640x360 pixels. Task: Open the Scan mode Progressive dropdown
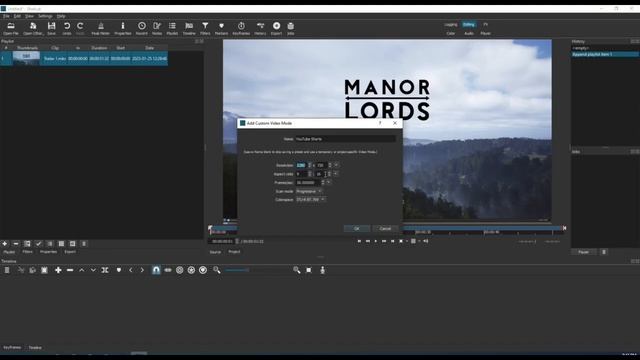309,191
